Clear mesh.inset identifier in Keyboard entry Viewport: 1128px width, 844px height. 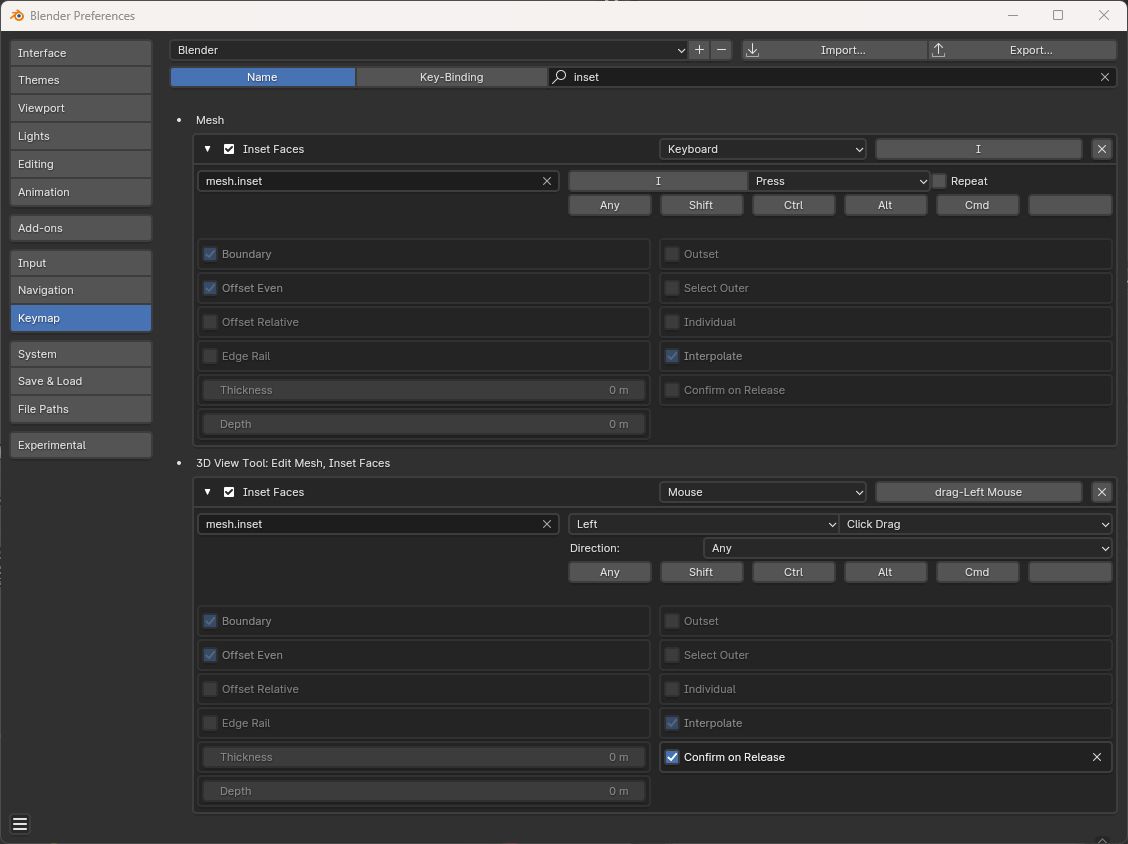click(x=547, y=181)
